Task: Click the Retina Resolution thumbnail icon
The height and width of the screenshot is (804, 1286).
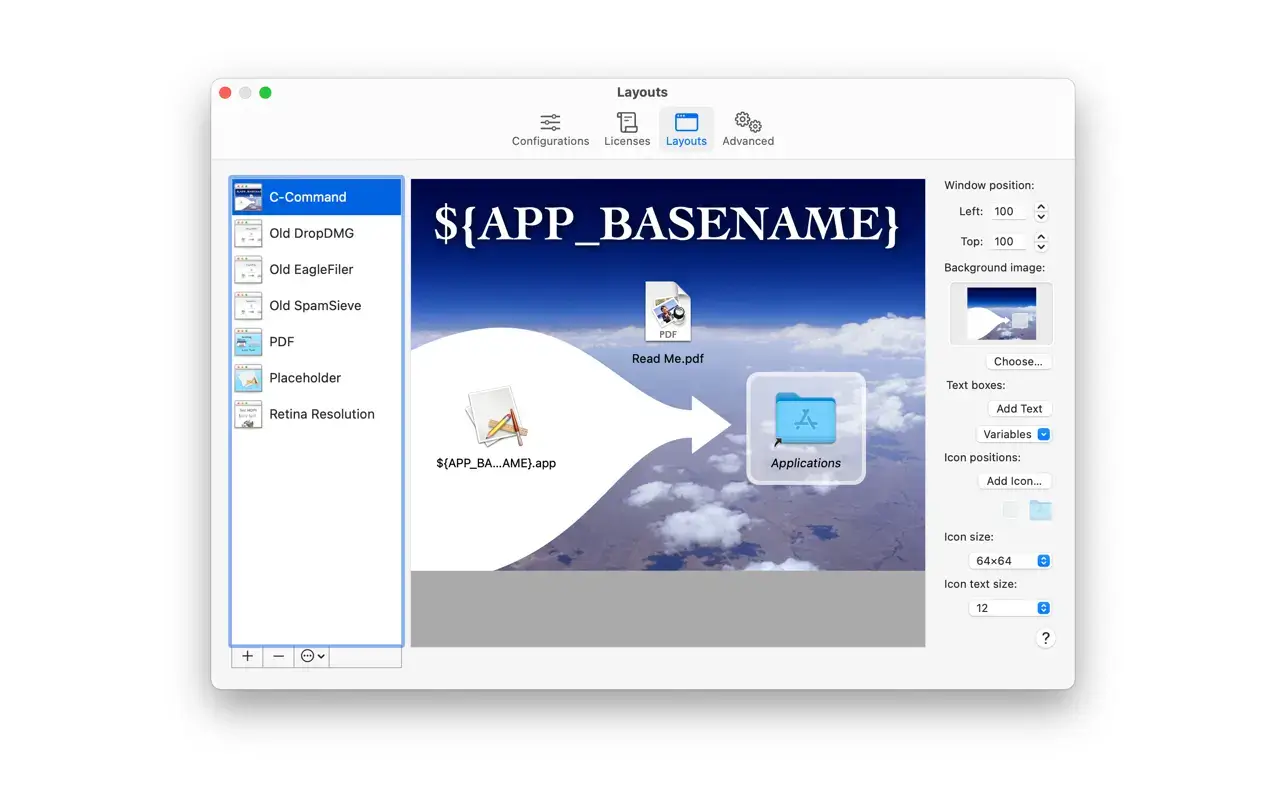Action: click(x=248, y=414)
